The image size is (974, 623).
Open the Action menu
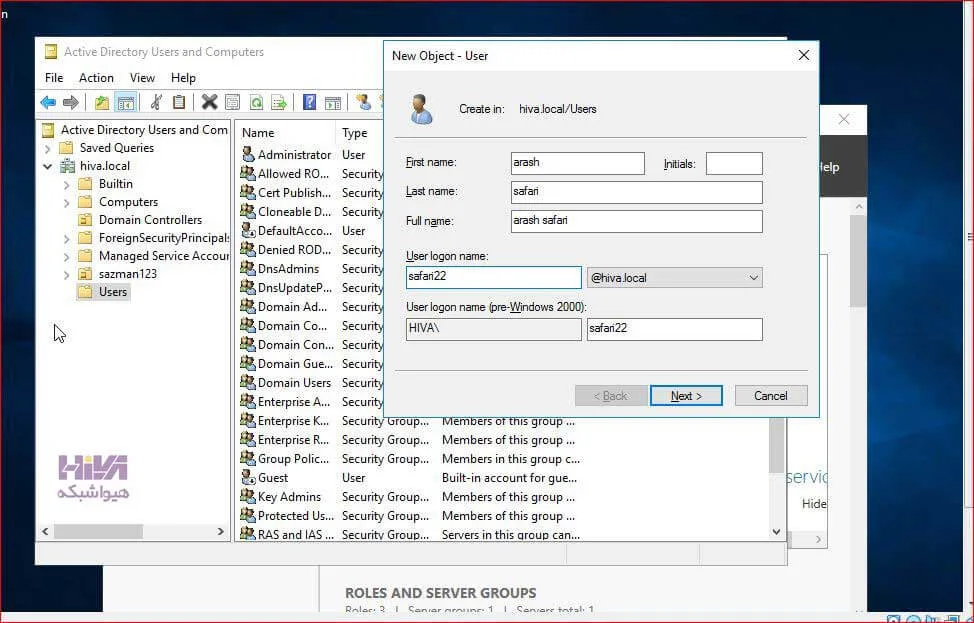click(96, 78)
